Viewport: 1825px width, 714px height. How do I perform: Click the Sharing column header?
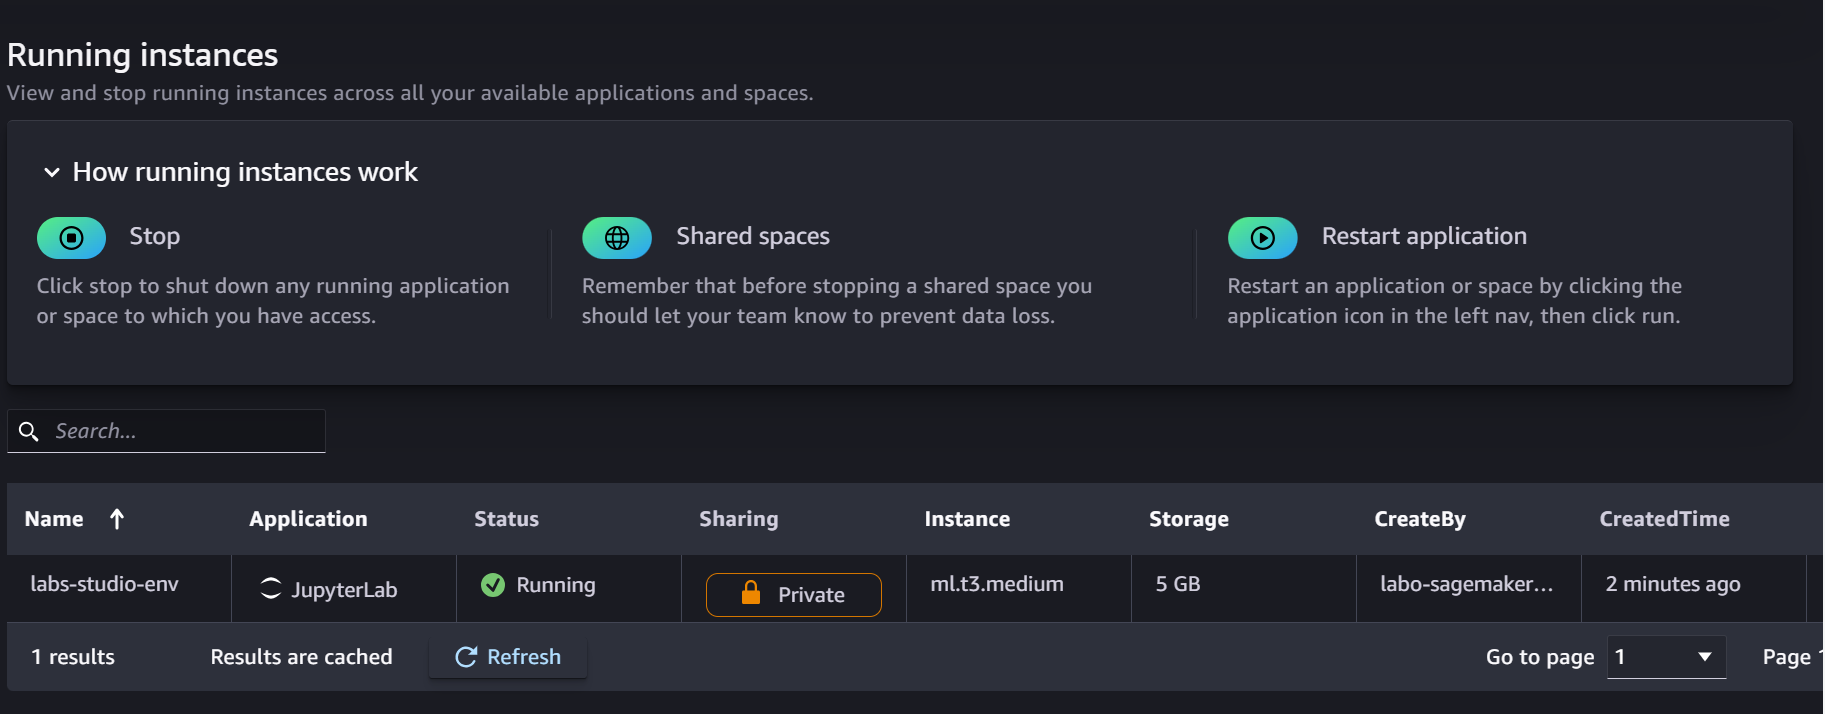[x=738, y=519]
